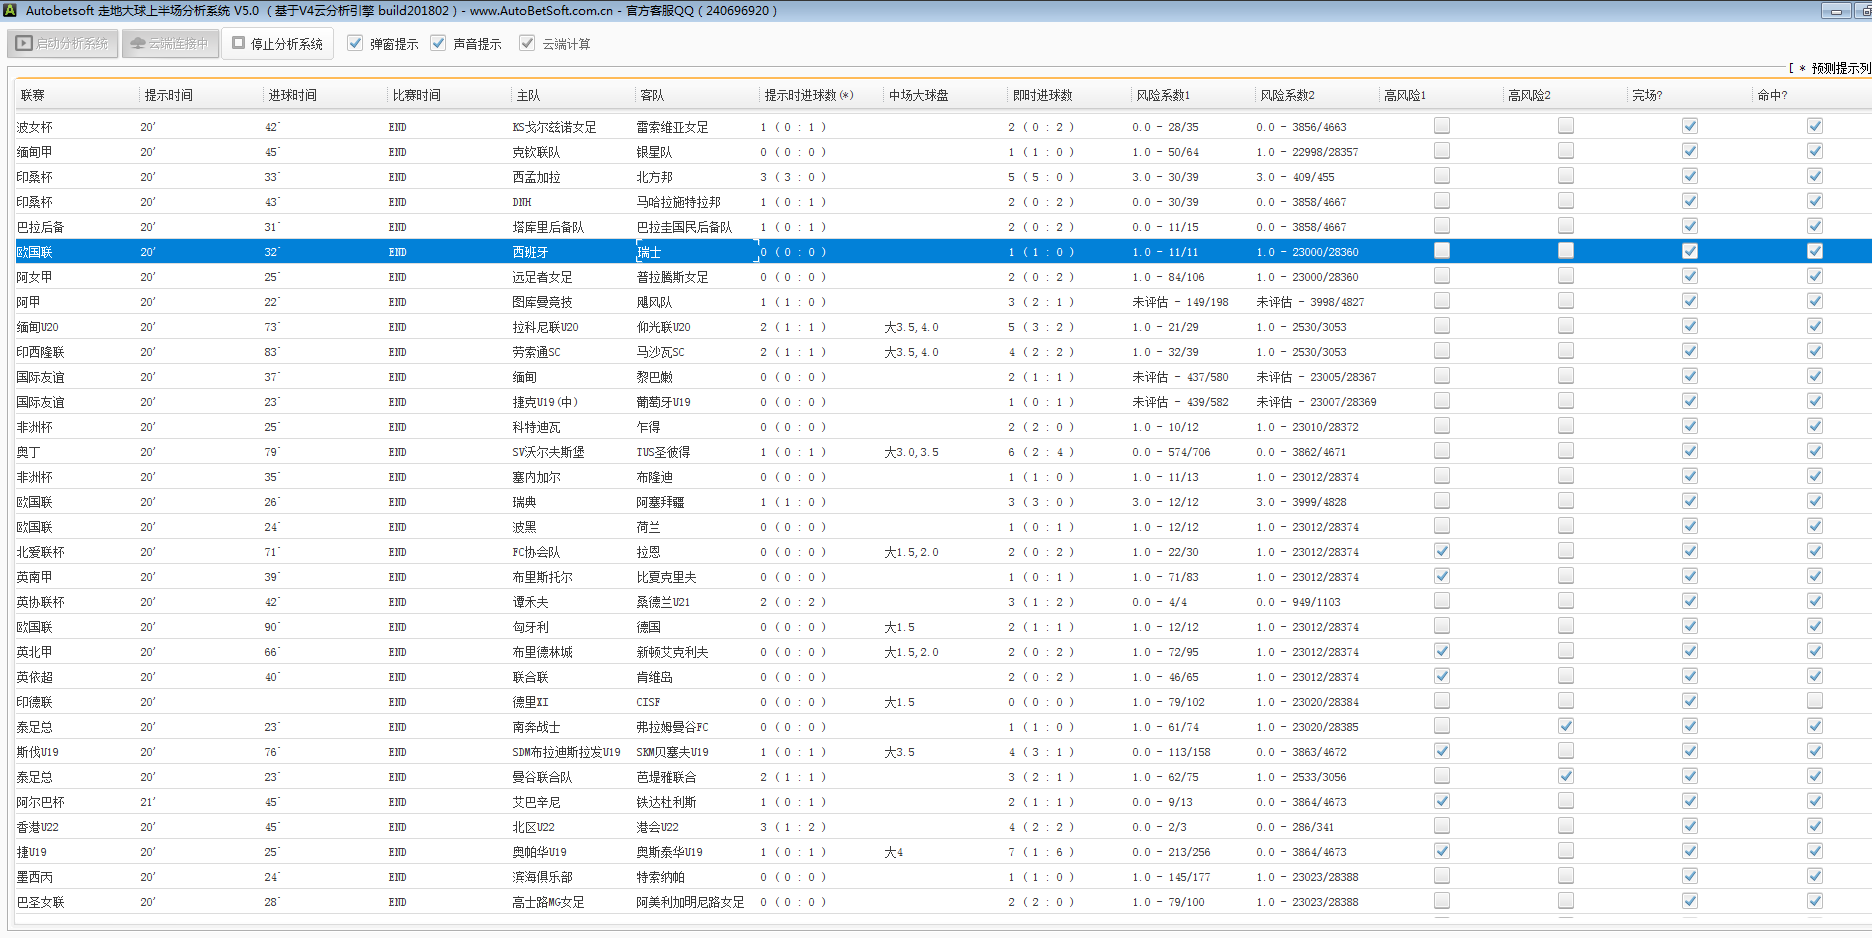The image size is (1872, 938).
Task: Click the Autobetsoft app icon in title bar
Action: click(x=10, y=11)
